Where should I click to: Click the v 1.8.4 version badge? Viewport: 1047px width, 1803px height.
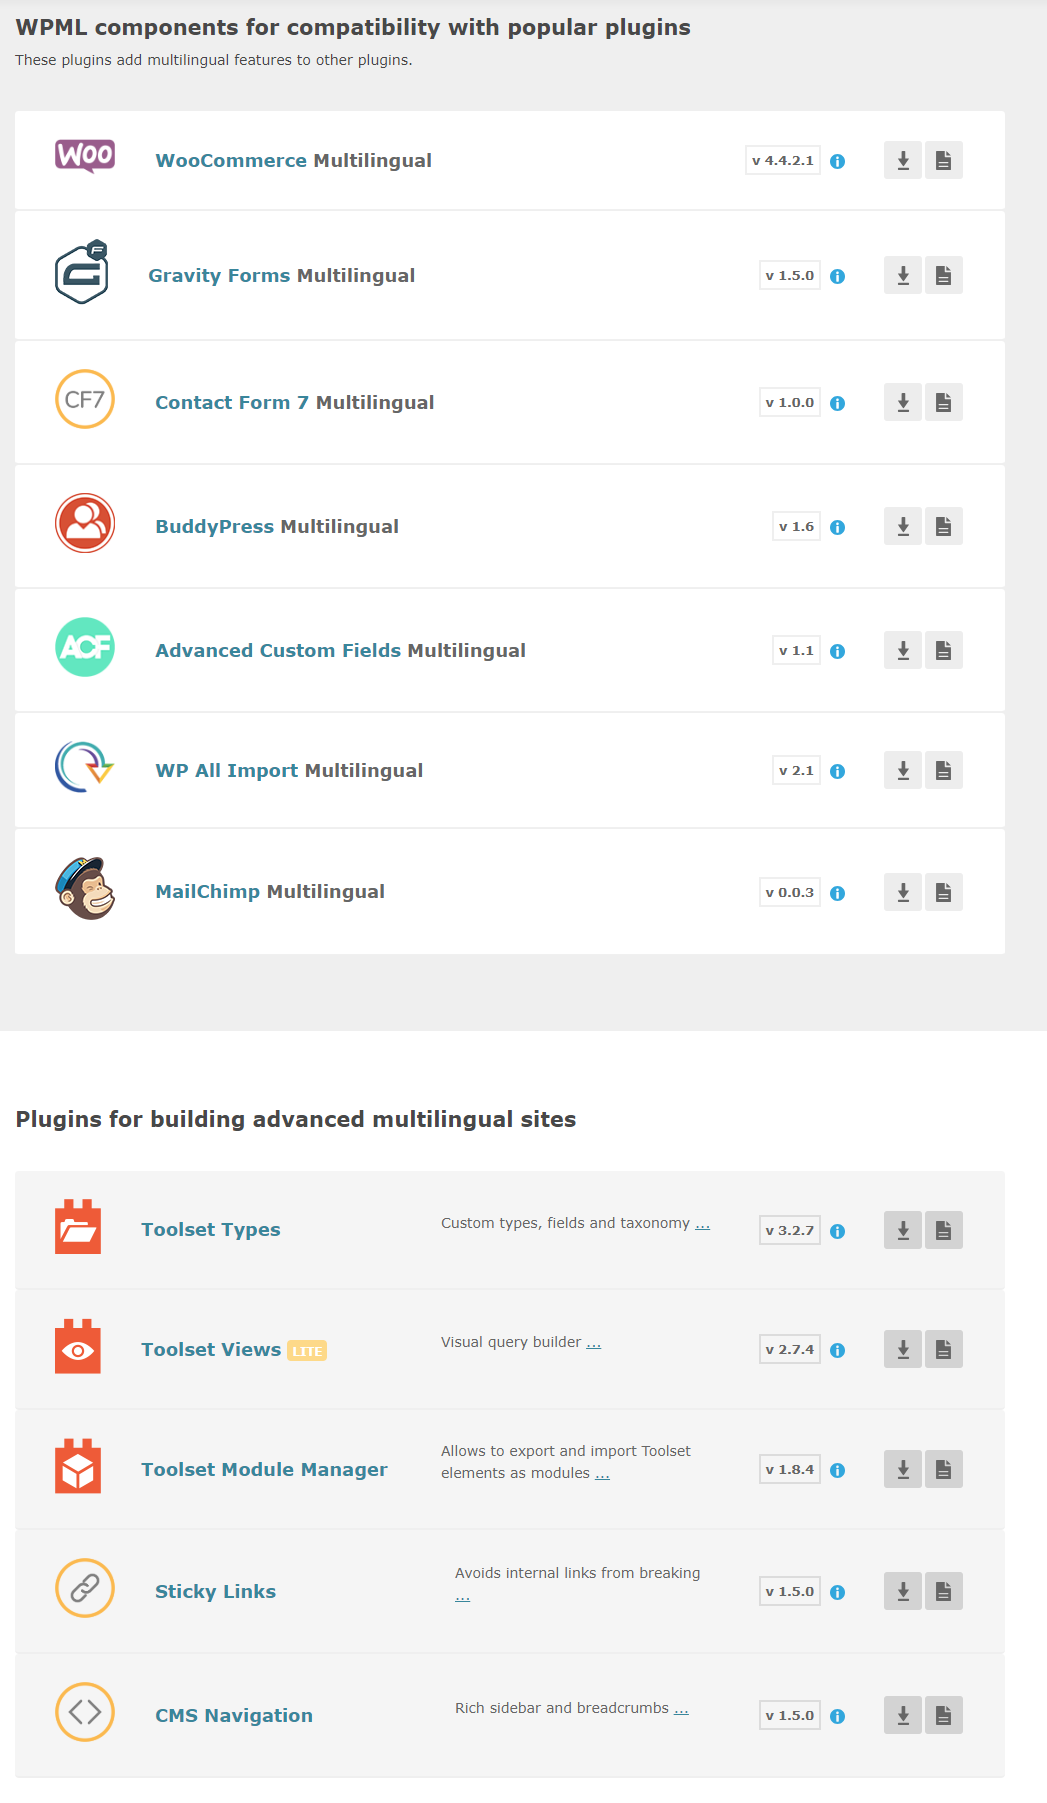[x=789, y=1469]
